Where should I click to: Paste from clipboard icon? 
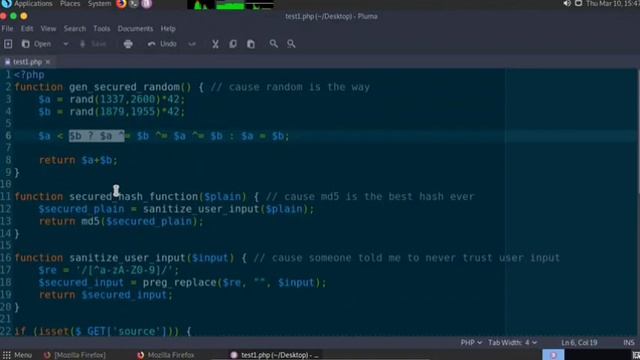tap(251, 44)
